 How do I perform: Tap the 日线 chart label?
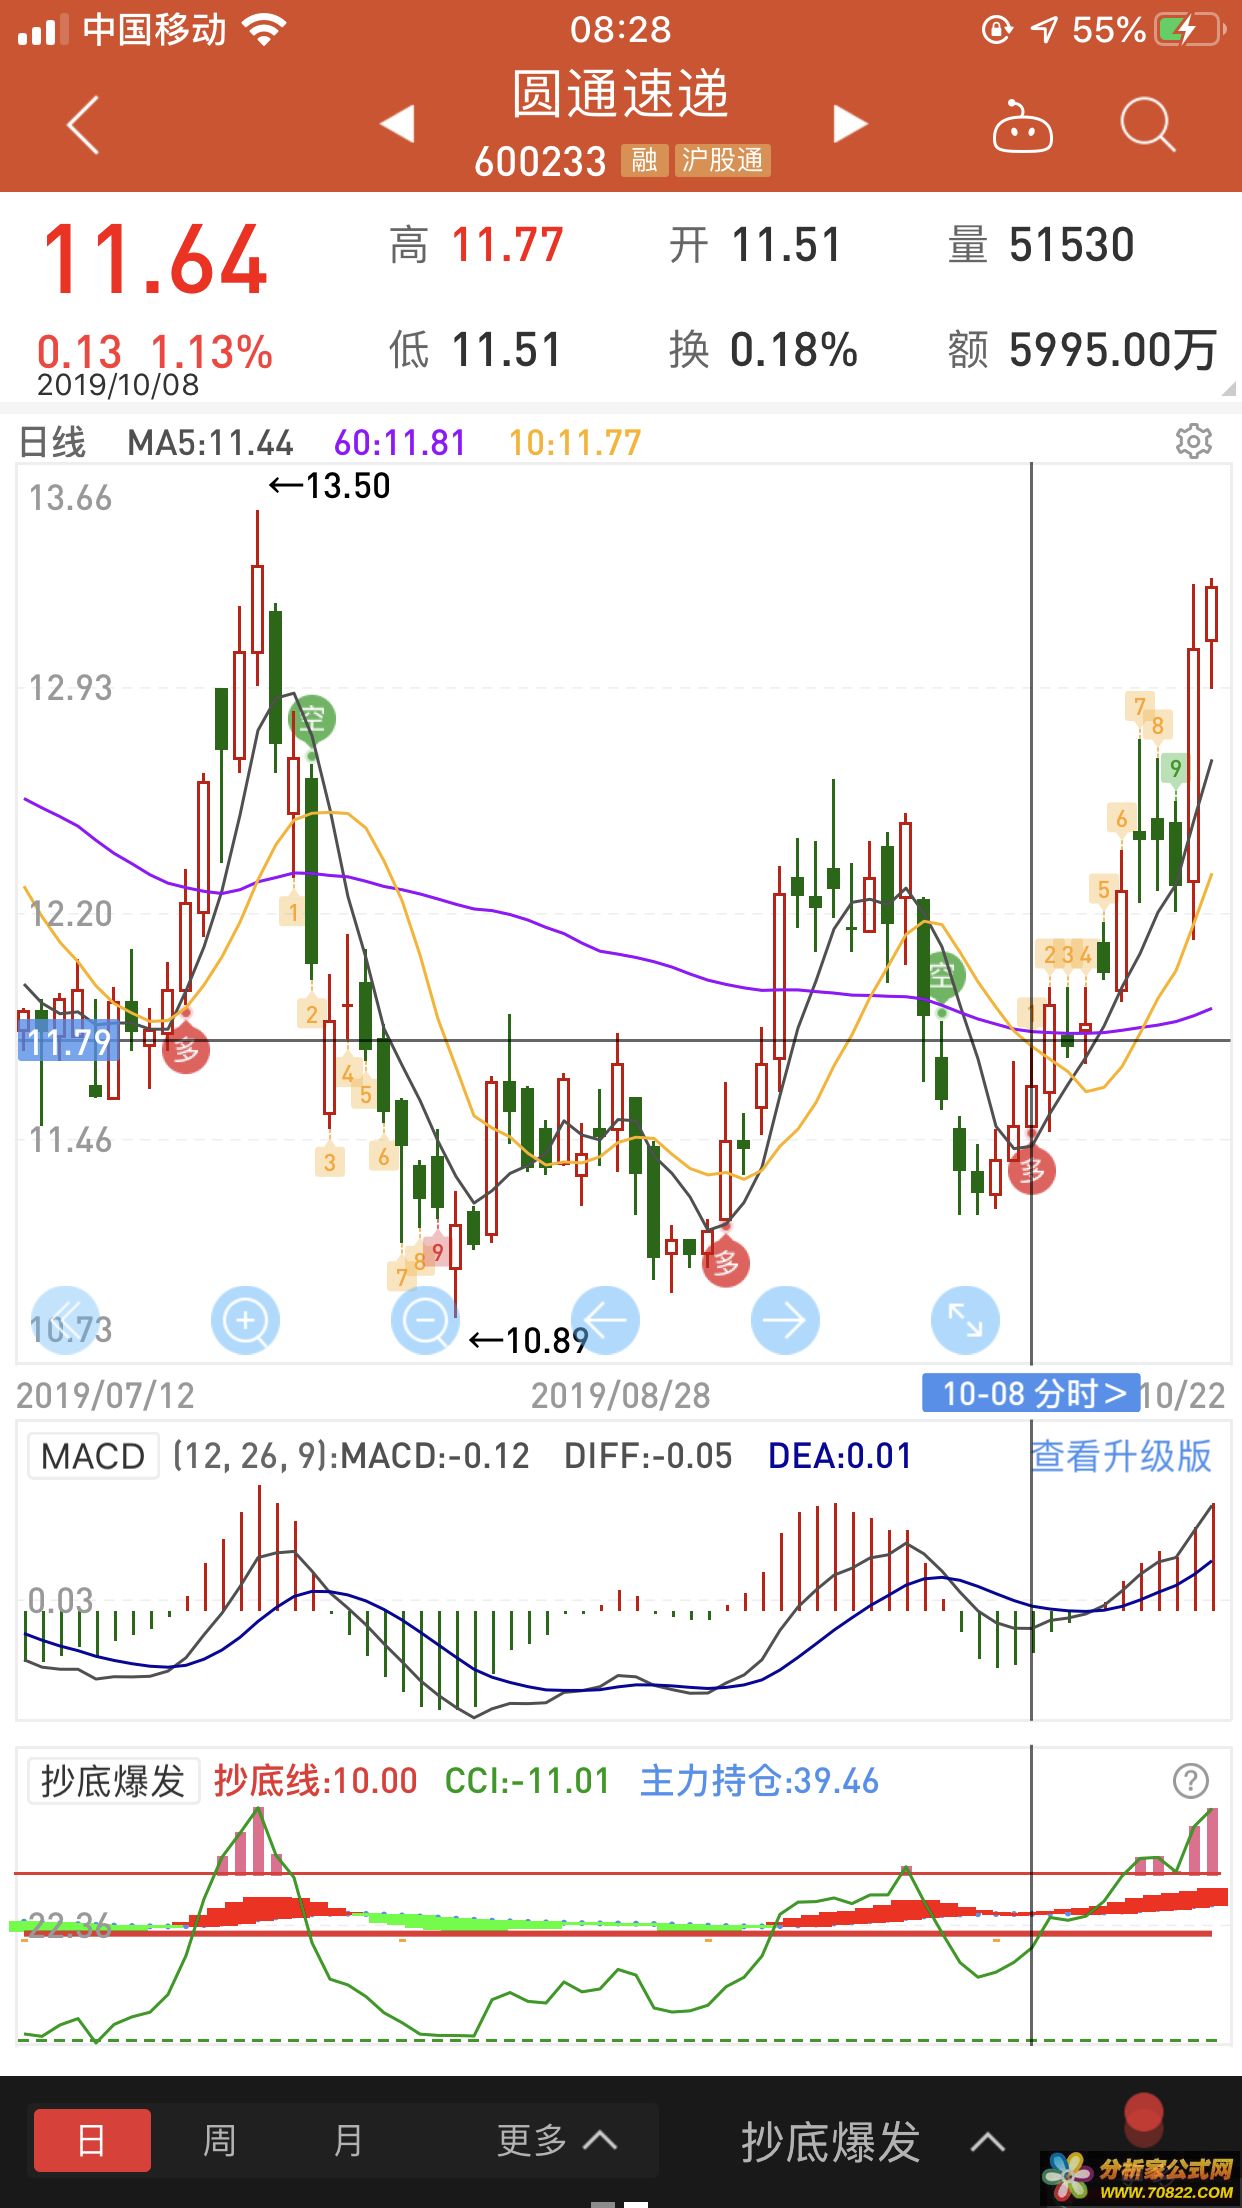tap(53, 442)
